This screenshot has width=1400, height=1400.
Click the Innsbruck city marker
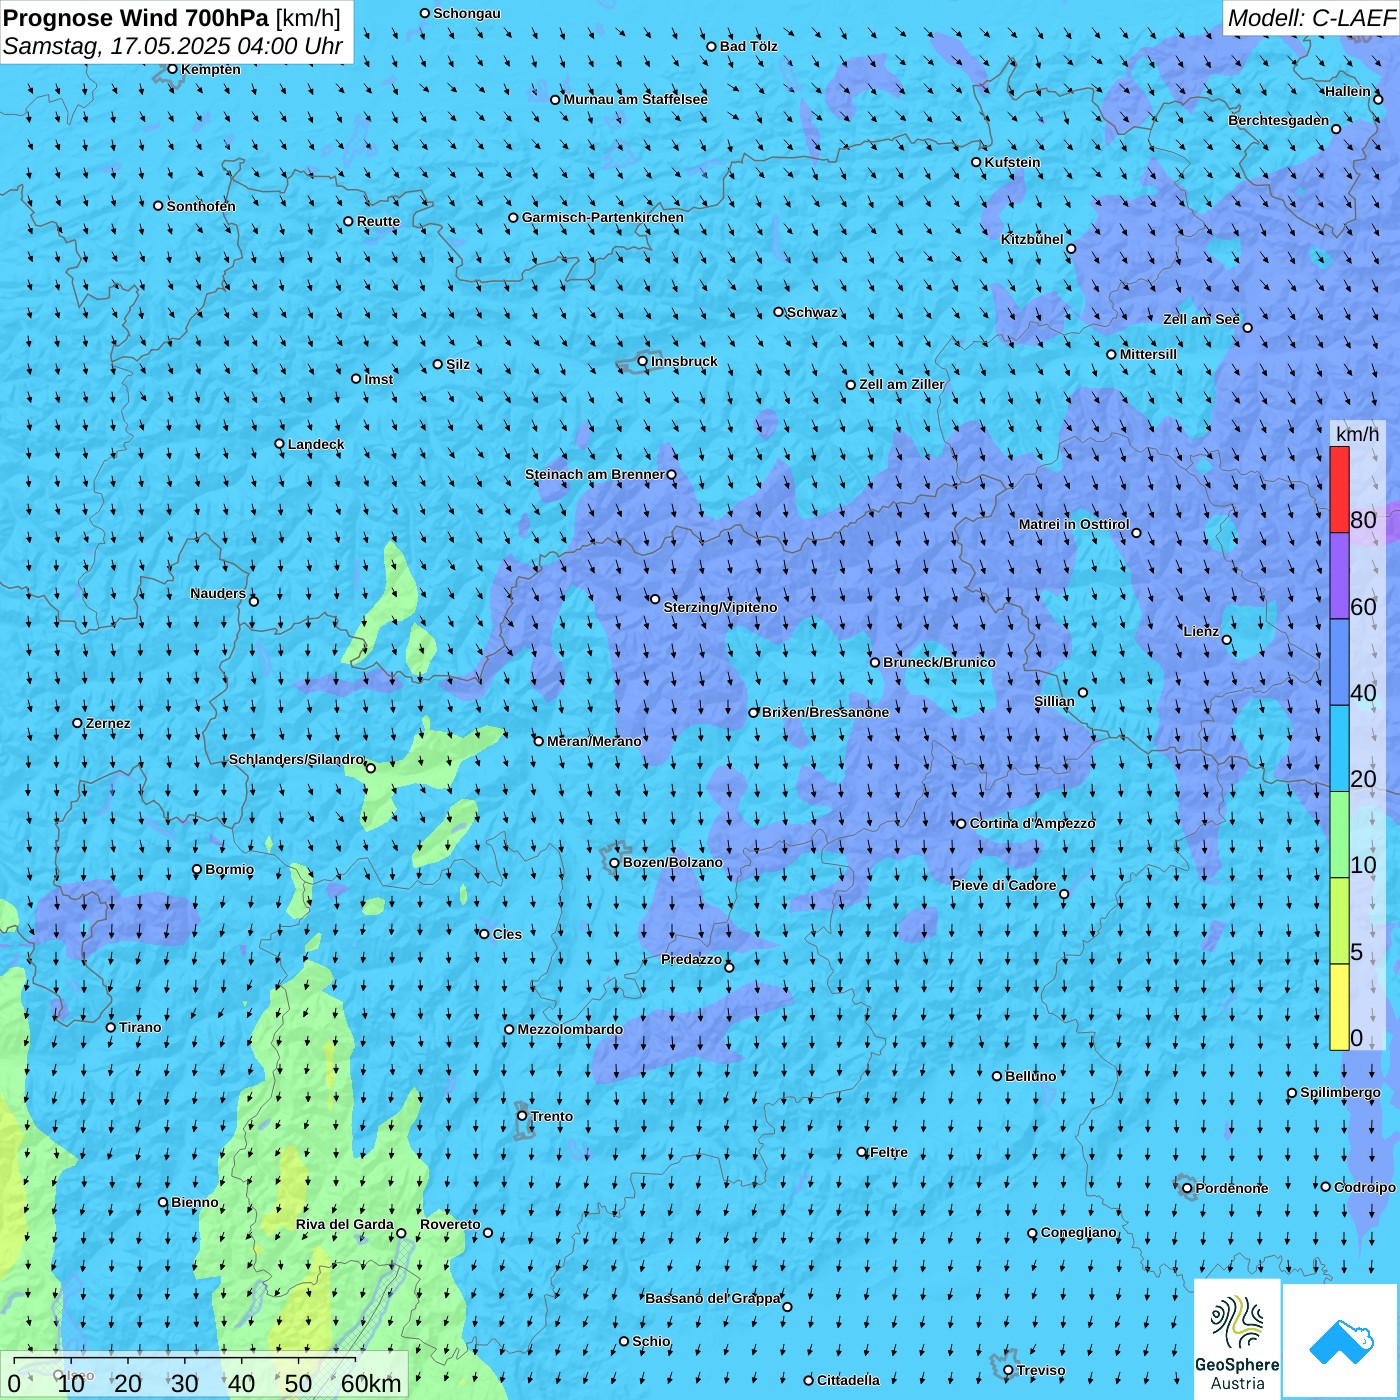pos(643,362)
